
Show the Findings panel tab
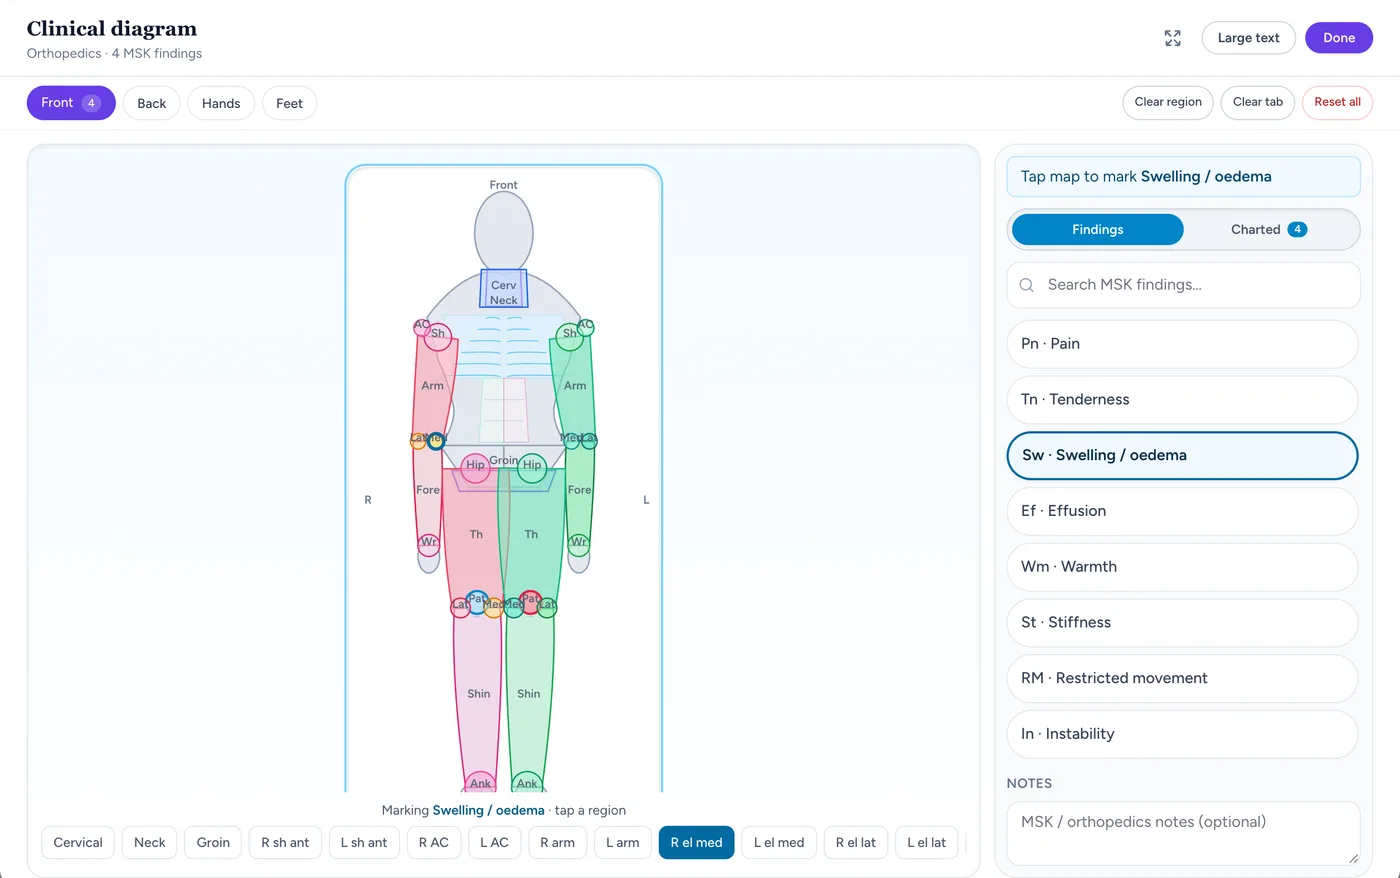pos(1098,229)
